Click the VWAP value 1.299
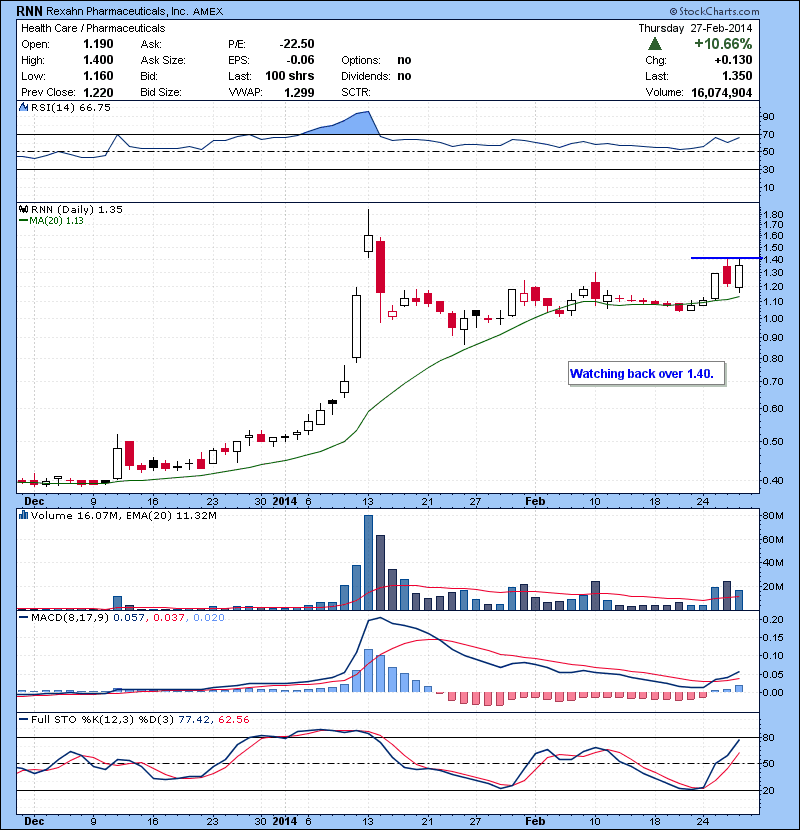The height and width of the screenshot is (830, 800). click(299, 93)
